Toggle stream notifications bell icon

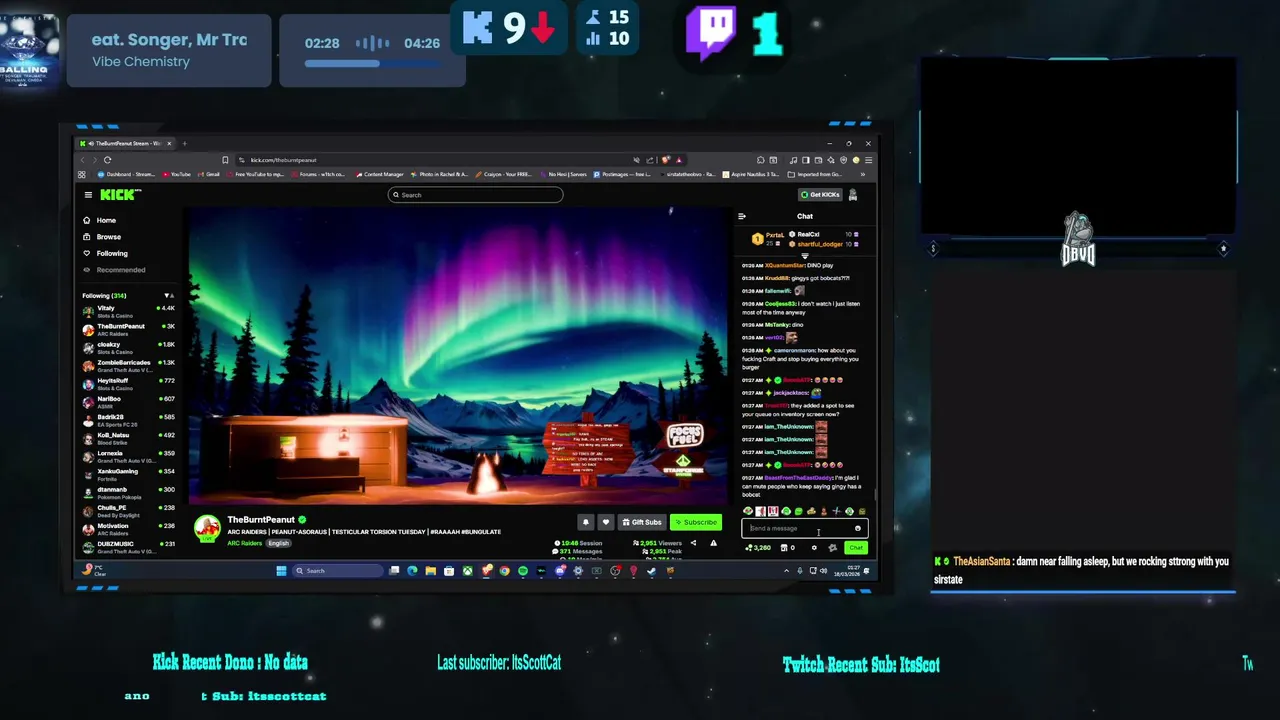coord(586,522)
